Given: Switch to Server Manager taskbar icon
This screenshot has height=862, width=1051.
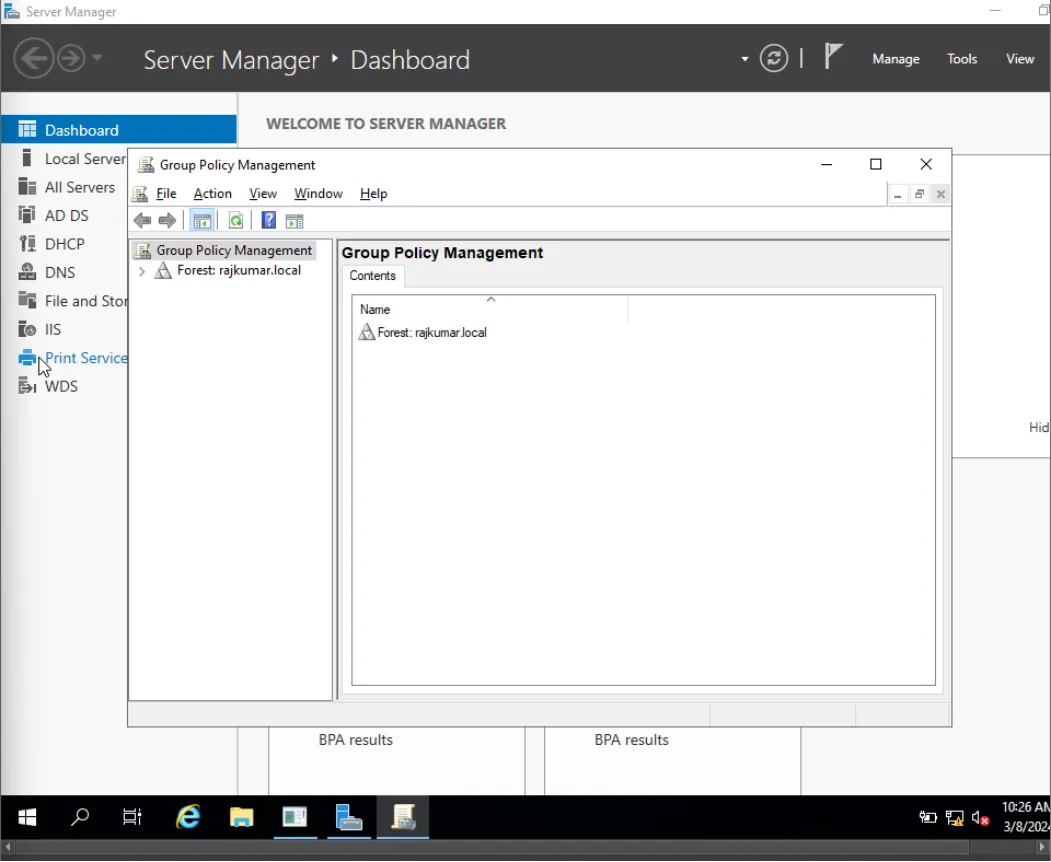Looking at the screenshot, I should point(349,817).
